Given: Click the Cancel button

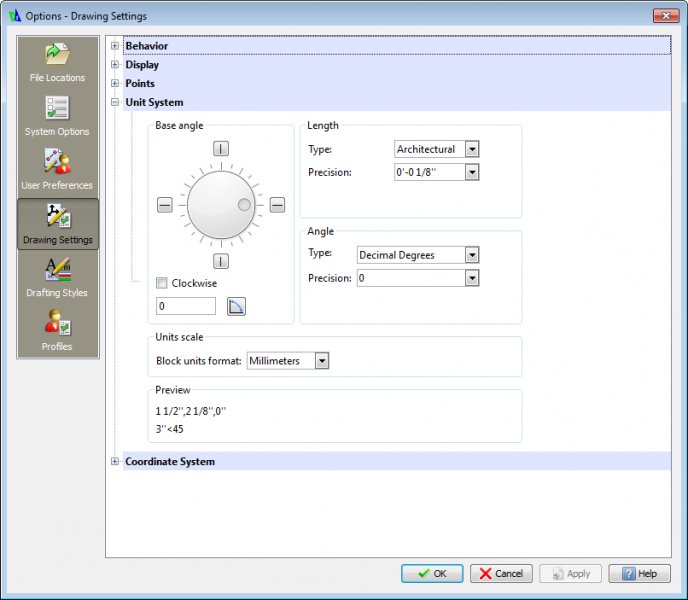Looking at the screenshot, I should [x=501, y=574].
